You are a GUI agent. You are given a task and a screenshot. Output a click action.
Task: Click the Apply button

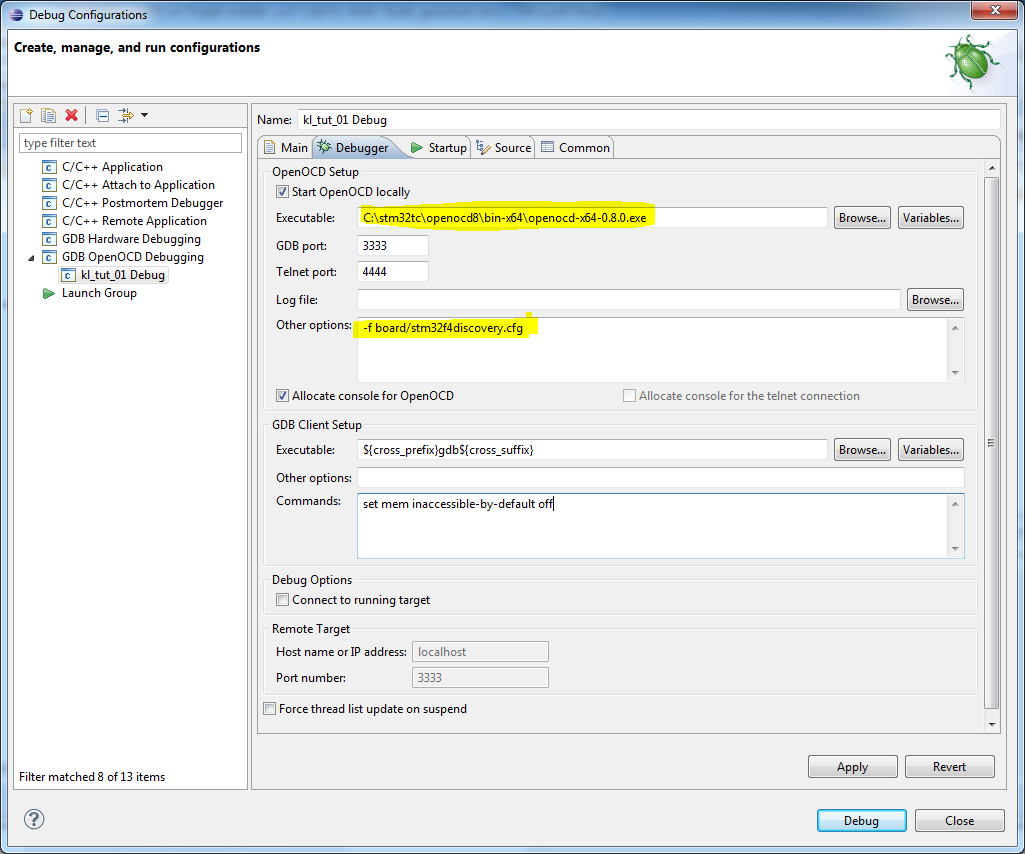(x=852, y=766)
